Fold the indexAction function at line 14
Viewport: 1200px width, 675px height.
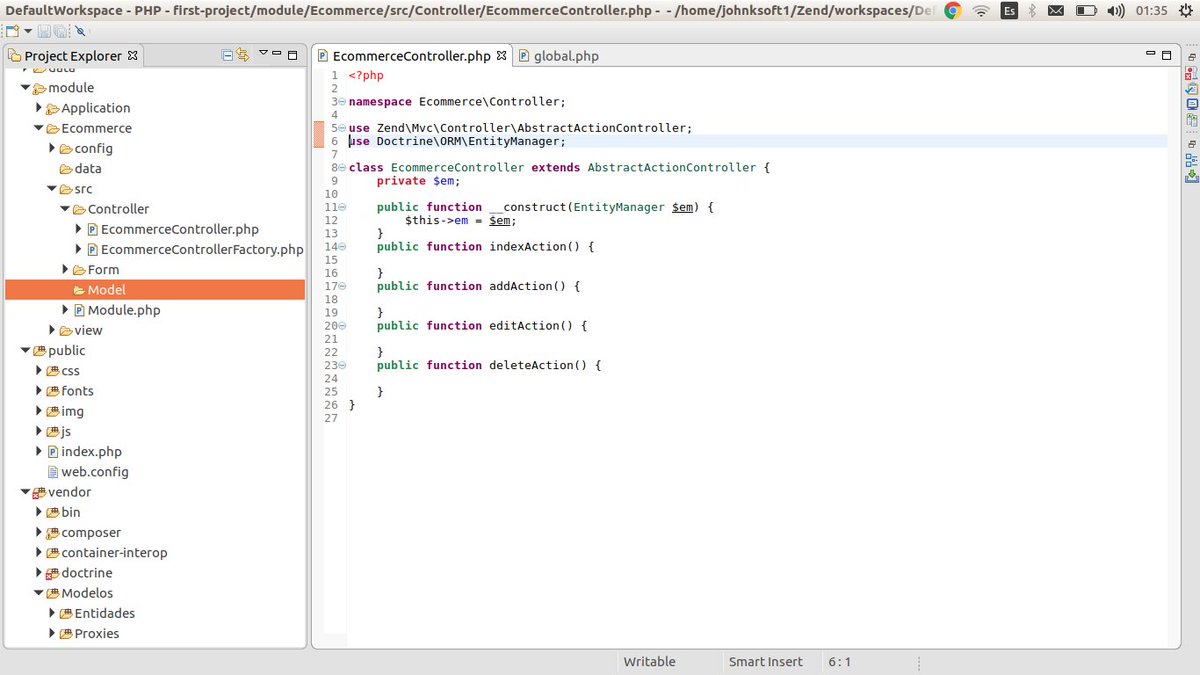point(342,246)
